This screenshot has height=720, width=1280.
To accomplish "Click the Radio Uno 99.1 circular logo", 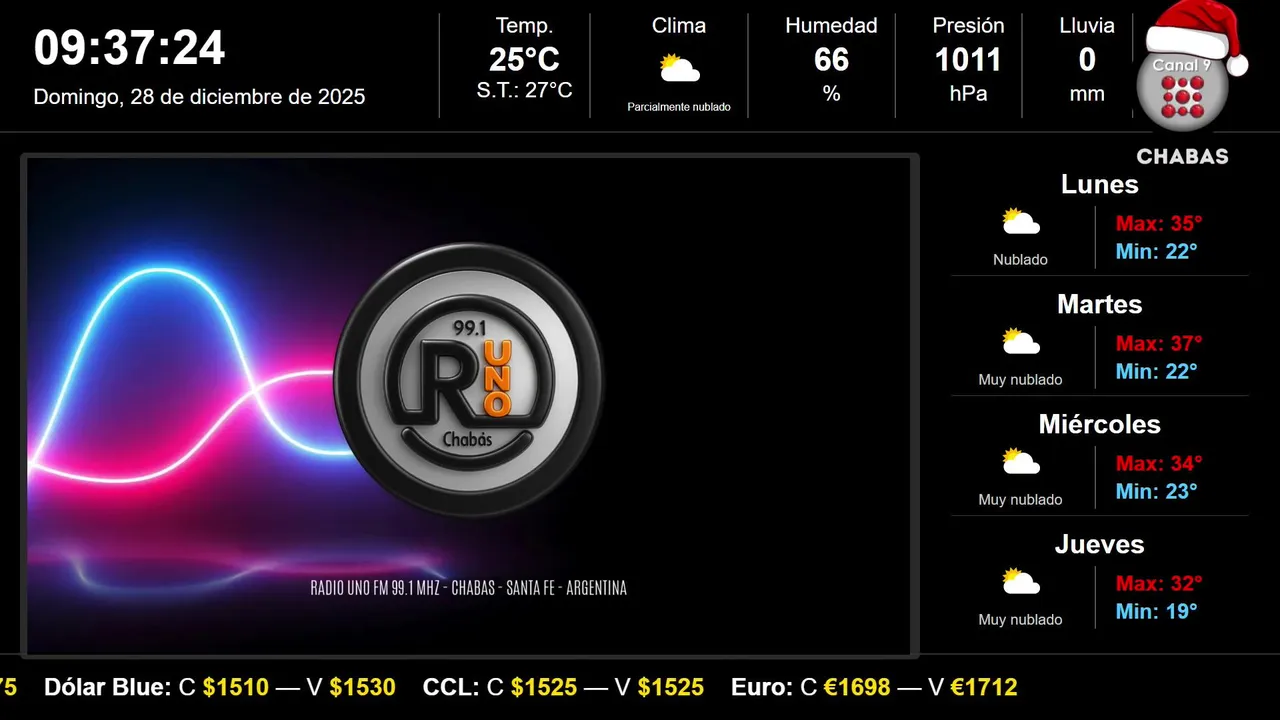I will pos(469,379).
